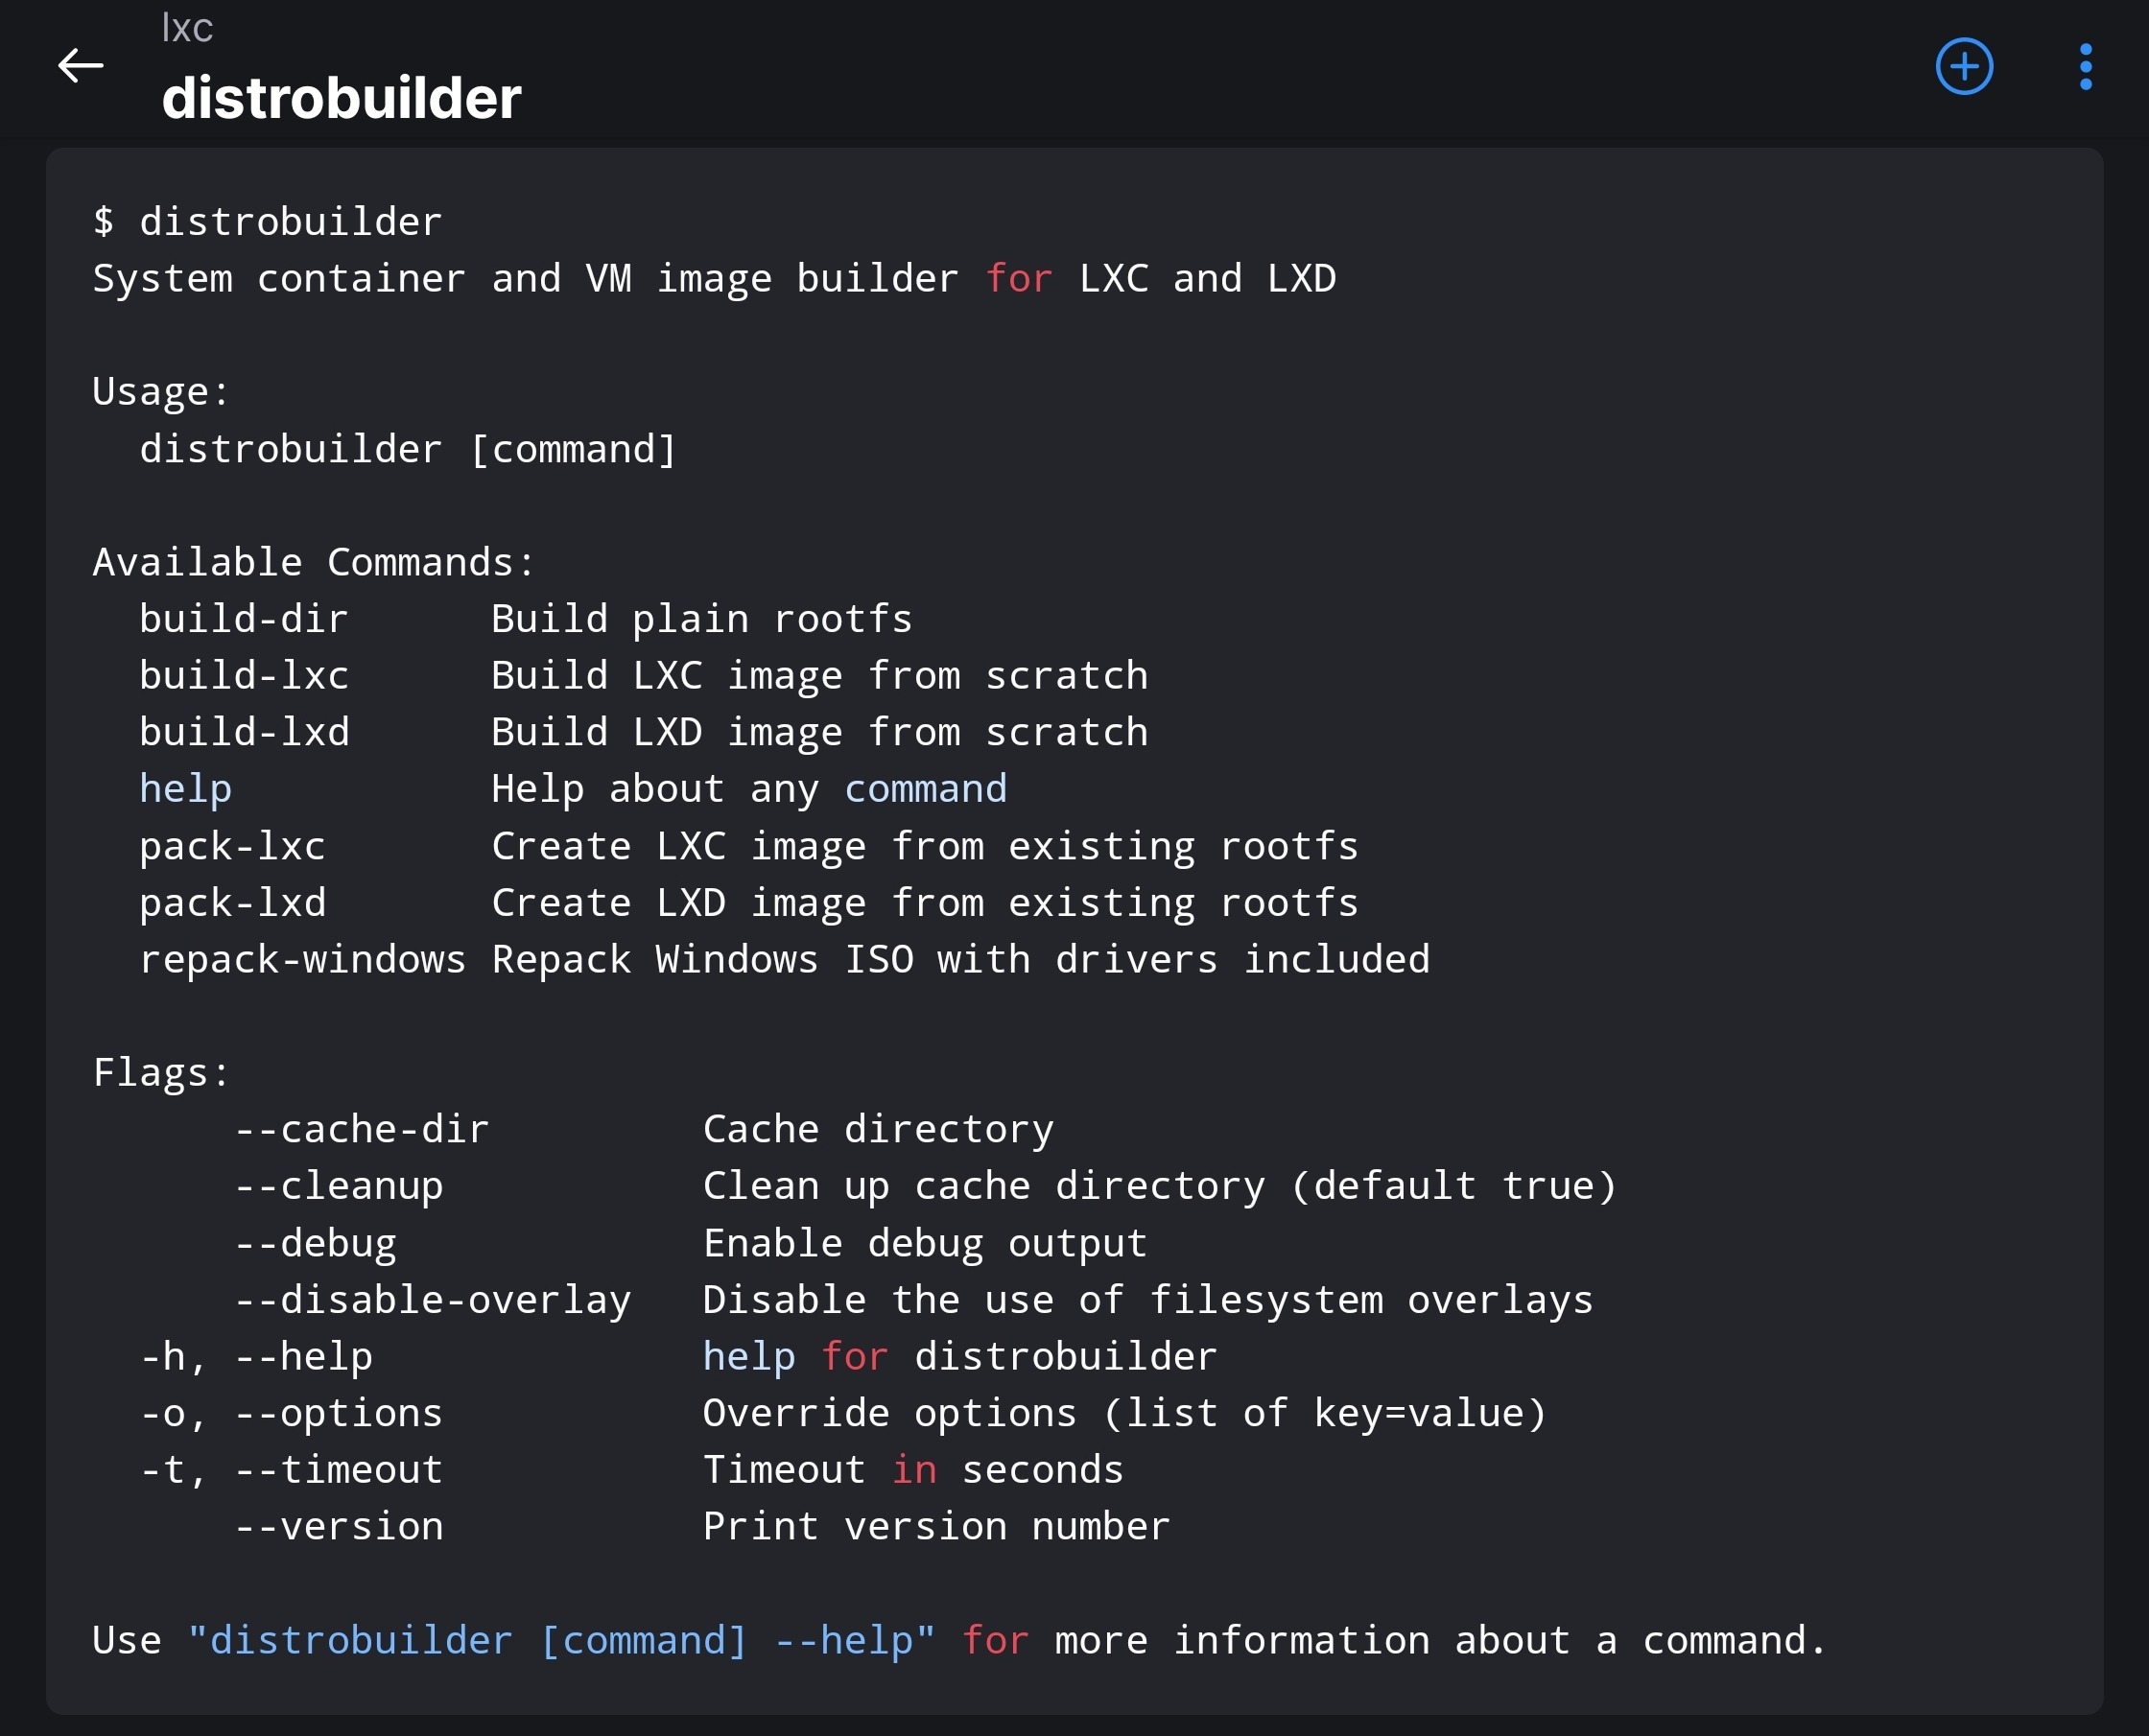Click the red "for" in the description line
Image resolution: width=2149 pixels, height=1736 pixels.
1018,279
